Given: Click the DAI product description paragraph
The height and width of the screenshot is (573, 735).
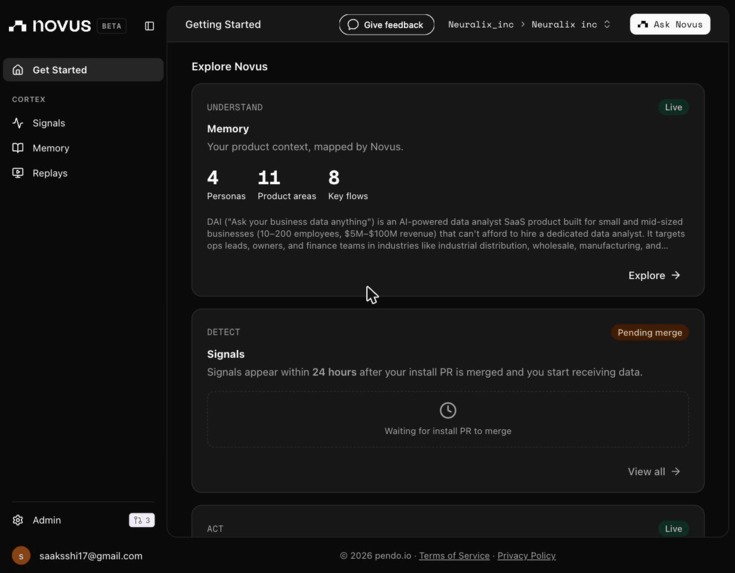Looking at the screenshot, I should click(x=446, y=234).
